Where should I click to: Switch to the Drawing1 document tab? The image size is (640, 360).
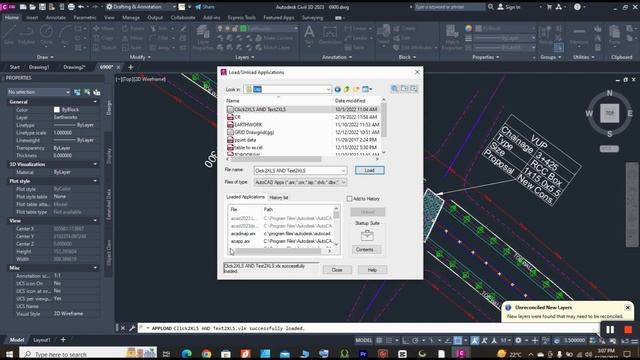point(39,67)
